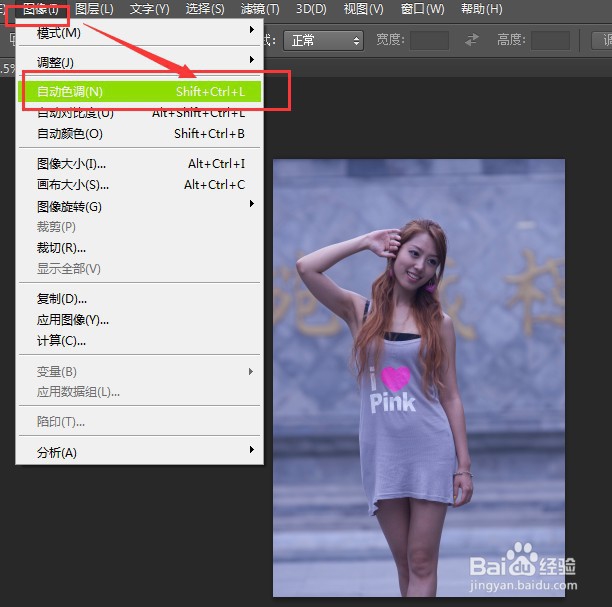Open the 选择(S) menu
The width and height of the screenshot is (612, 607).
tap(205, 9)
